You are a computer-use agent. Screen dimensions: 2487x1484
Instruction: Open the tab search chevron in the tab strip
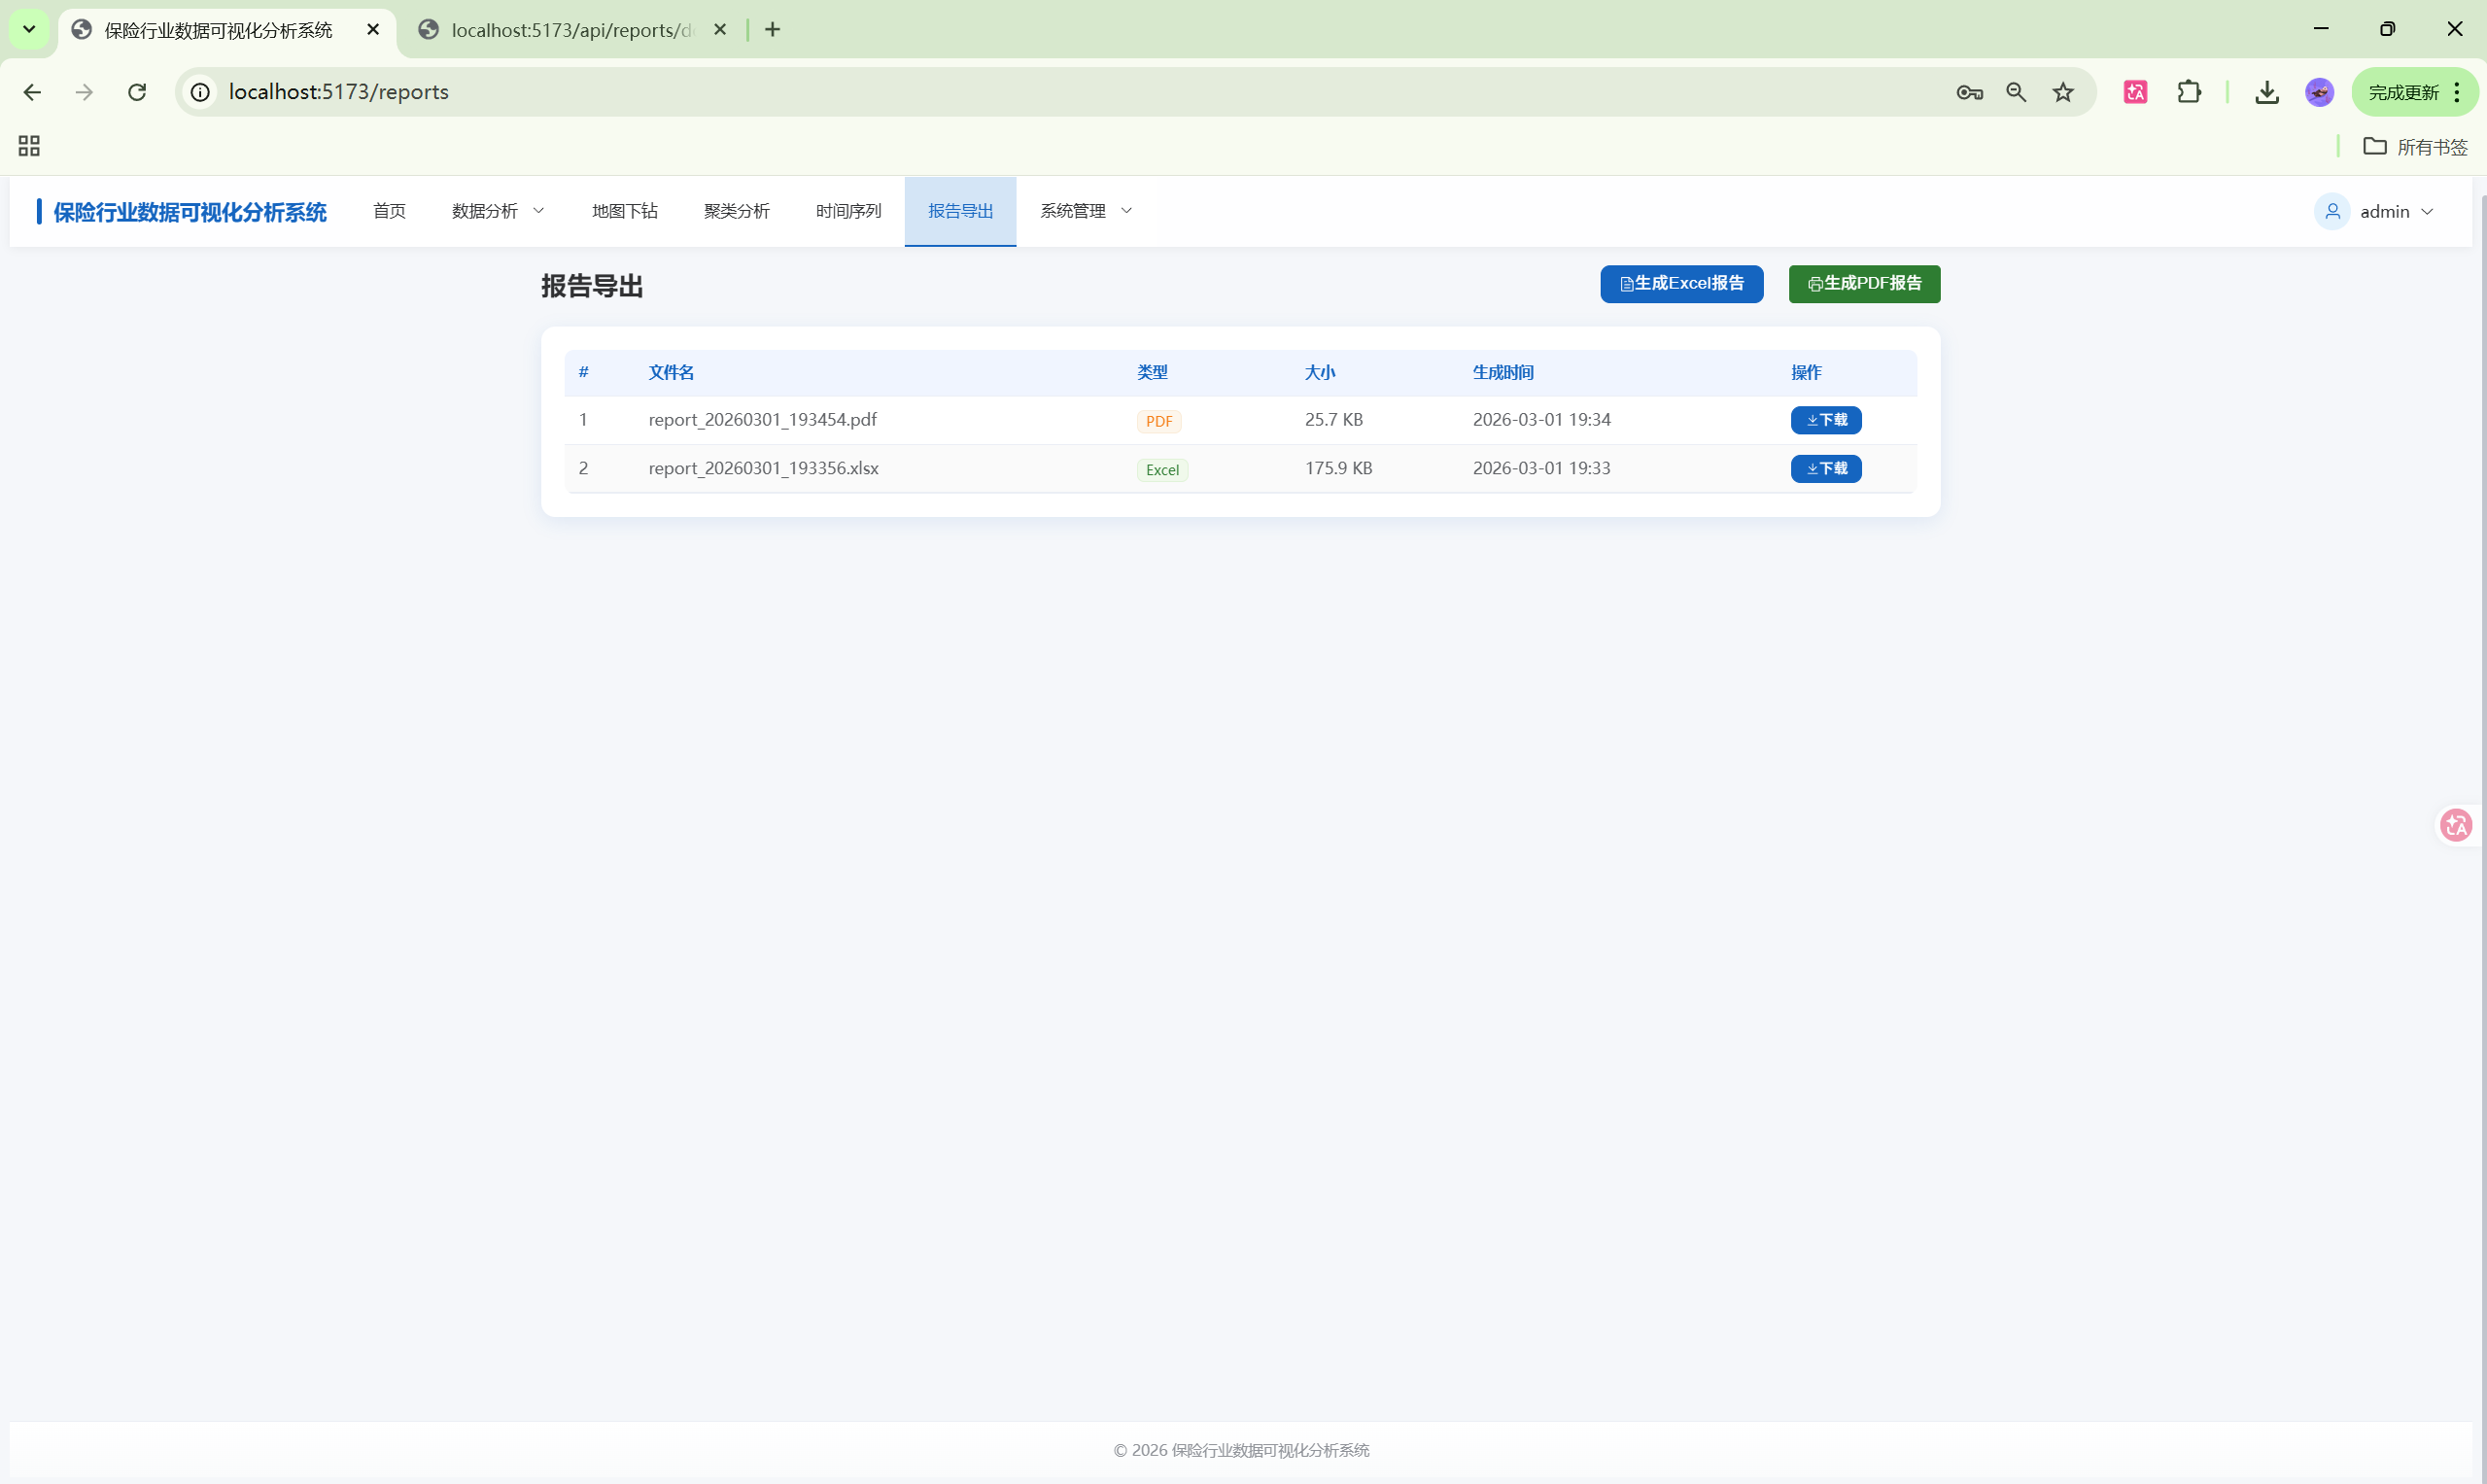tap(29, 29)
